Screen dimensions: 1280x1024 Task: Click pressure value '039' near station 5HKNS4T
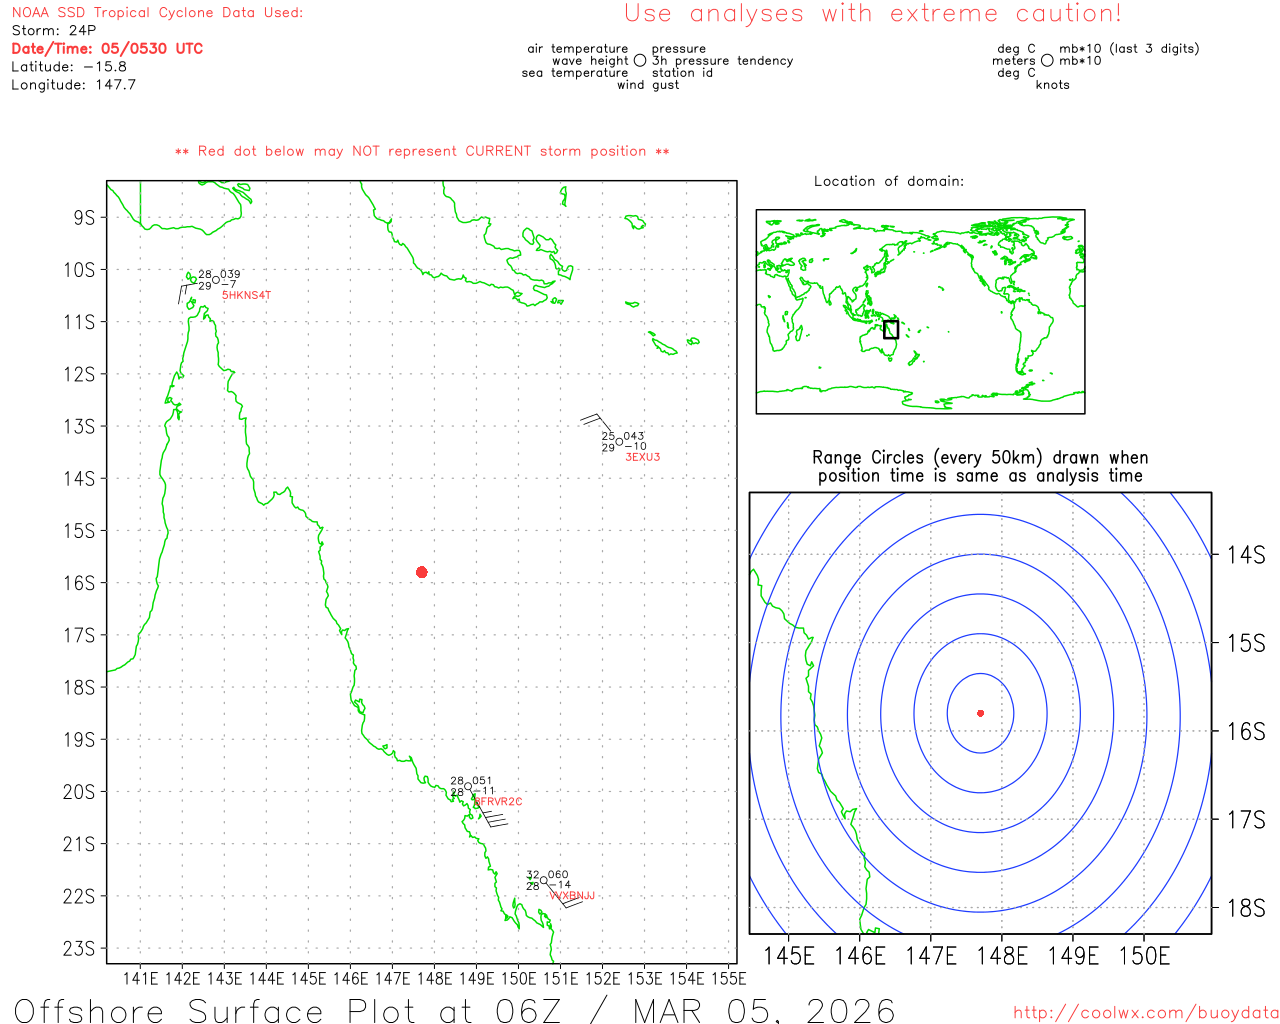(231, 274)
